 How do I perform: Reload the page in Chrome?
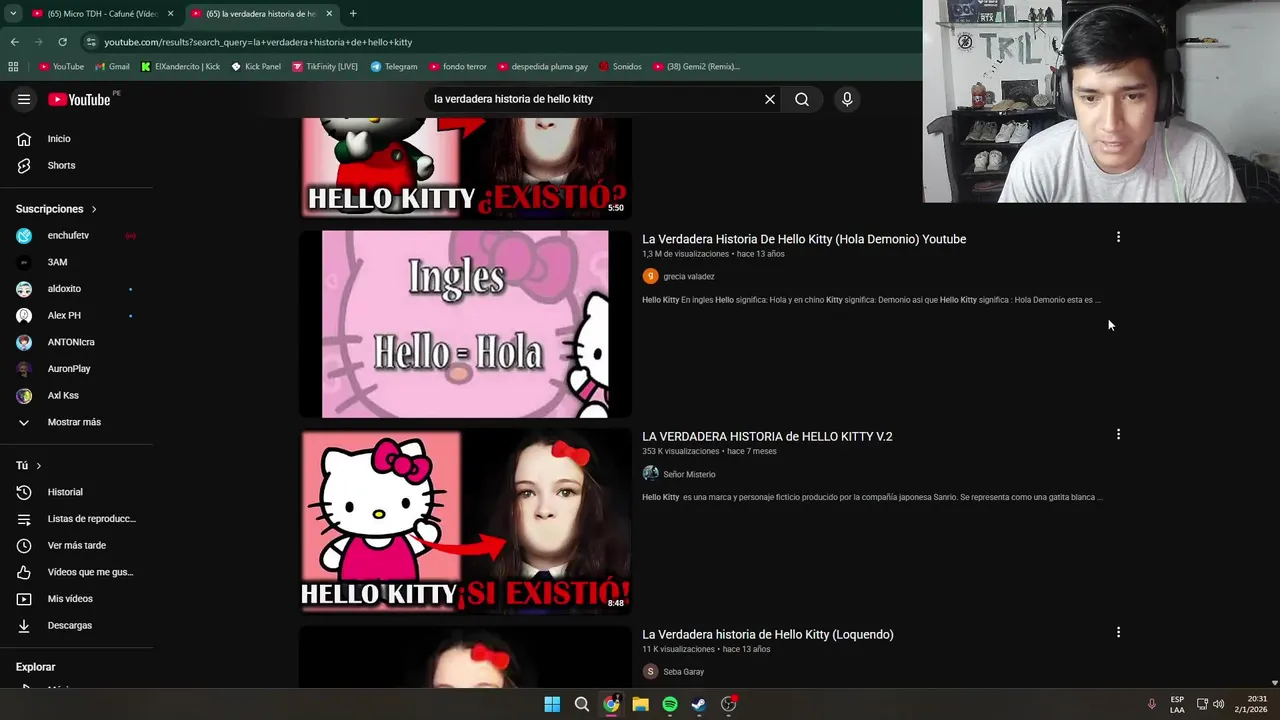click(62, 42)
